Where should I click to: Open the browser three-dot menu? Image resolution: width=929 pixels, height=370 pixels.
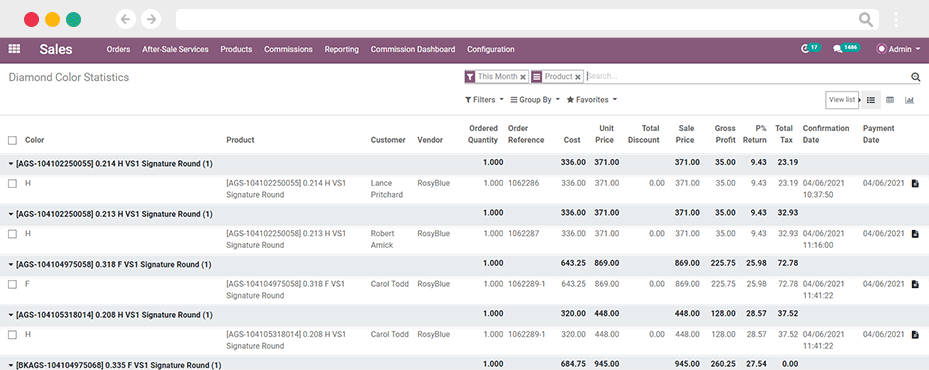pyautogui.click(x=896, y=20)
